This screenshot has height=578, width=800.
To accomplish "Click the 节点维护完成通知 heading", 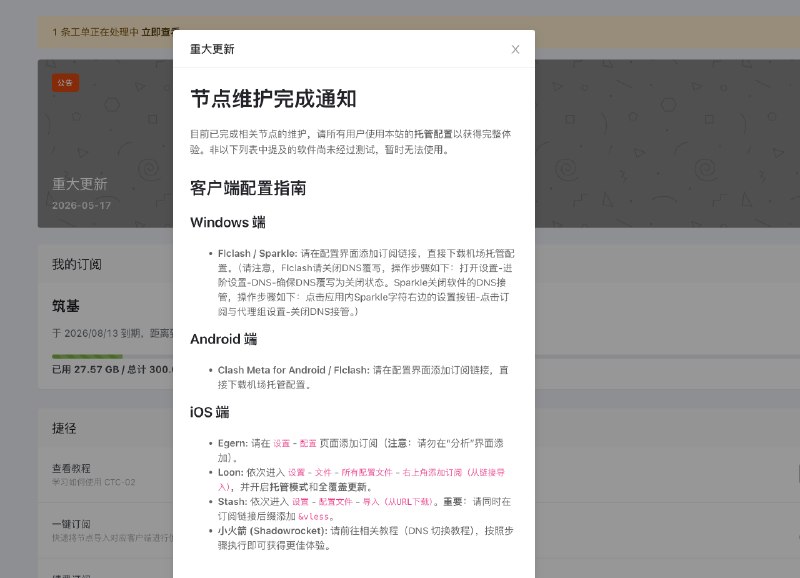I will point(273,99).
